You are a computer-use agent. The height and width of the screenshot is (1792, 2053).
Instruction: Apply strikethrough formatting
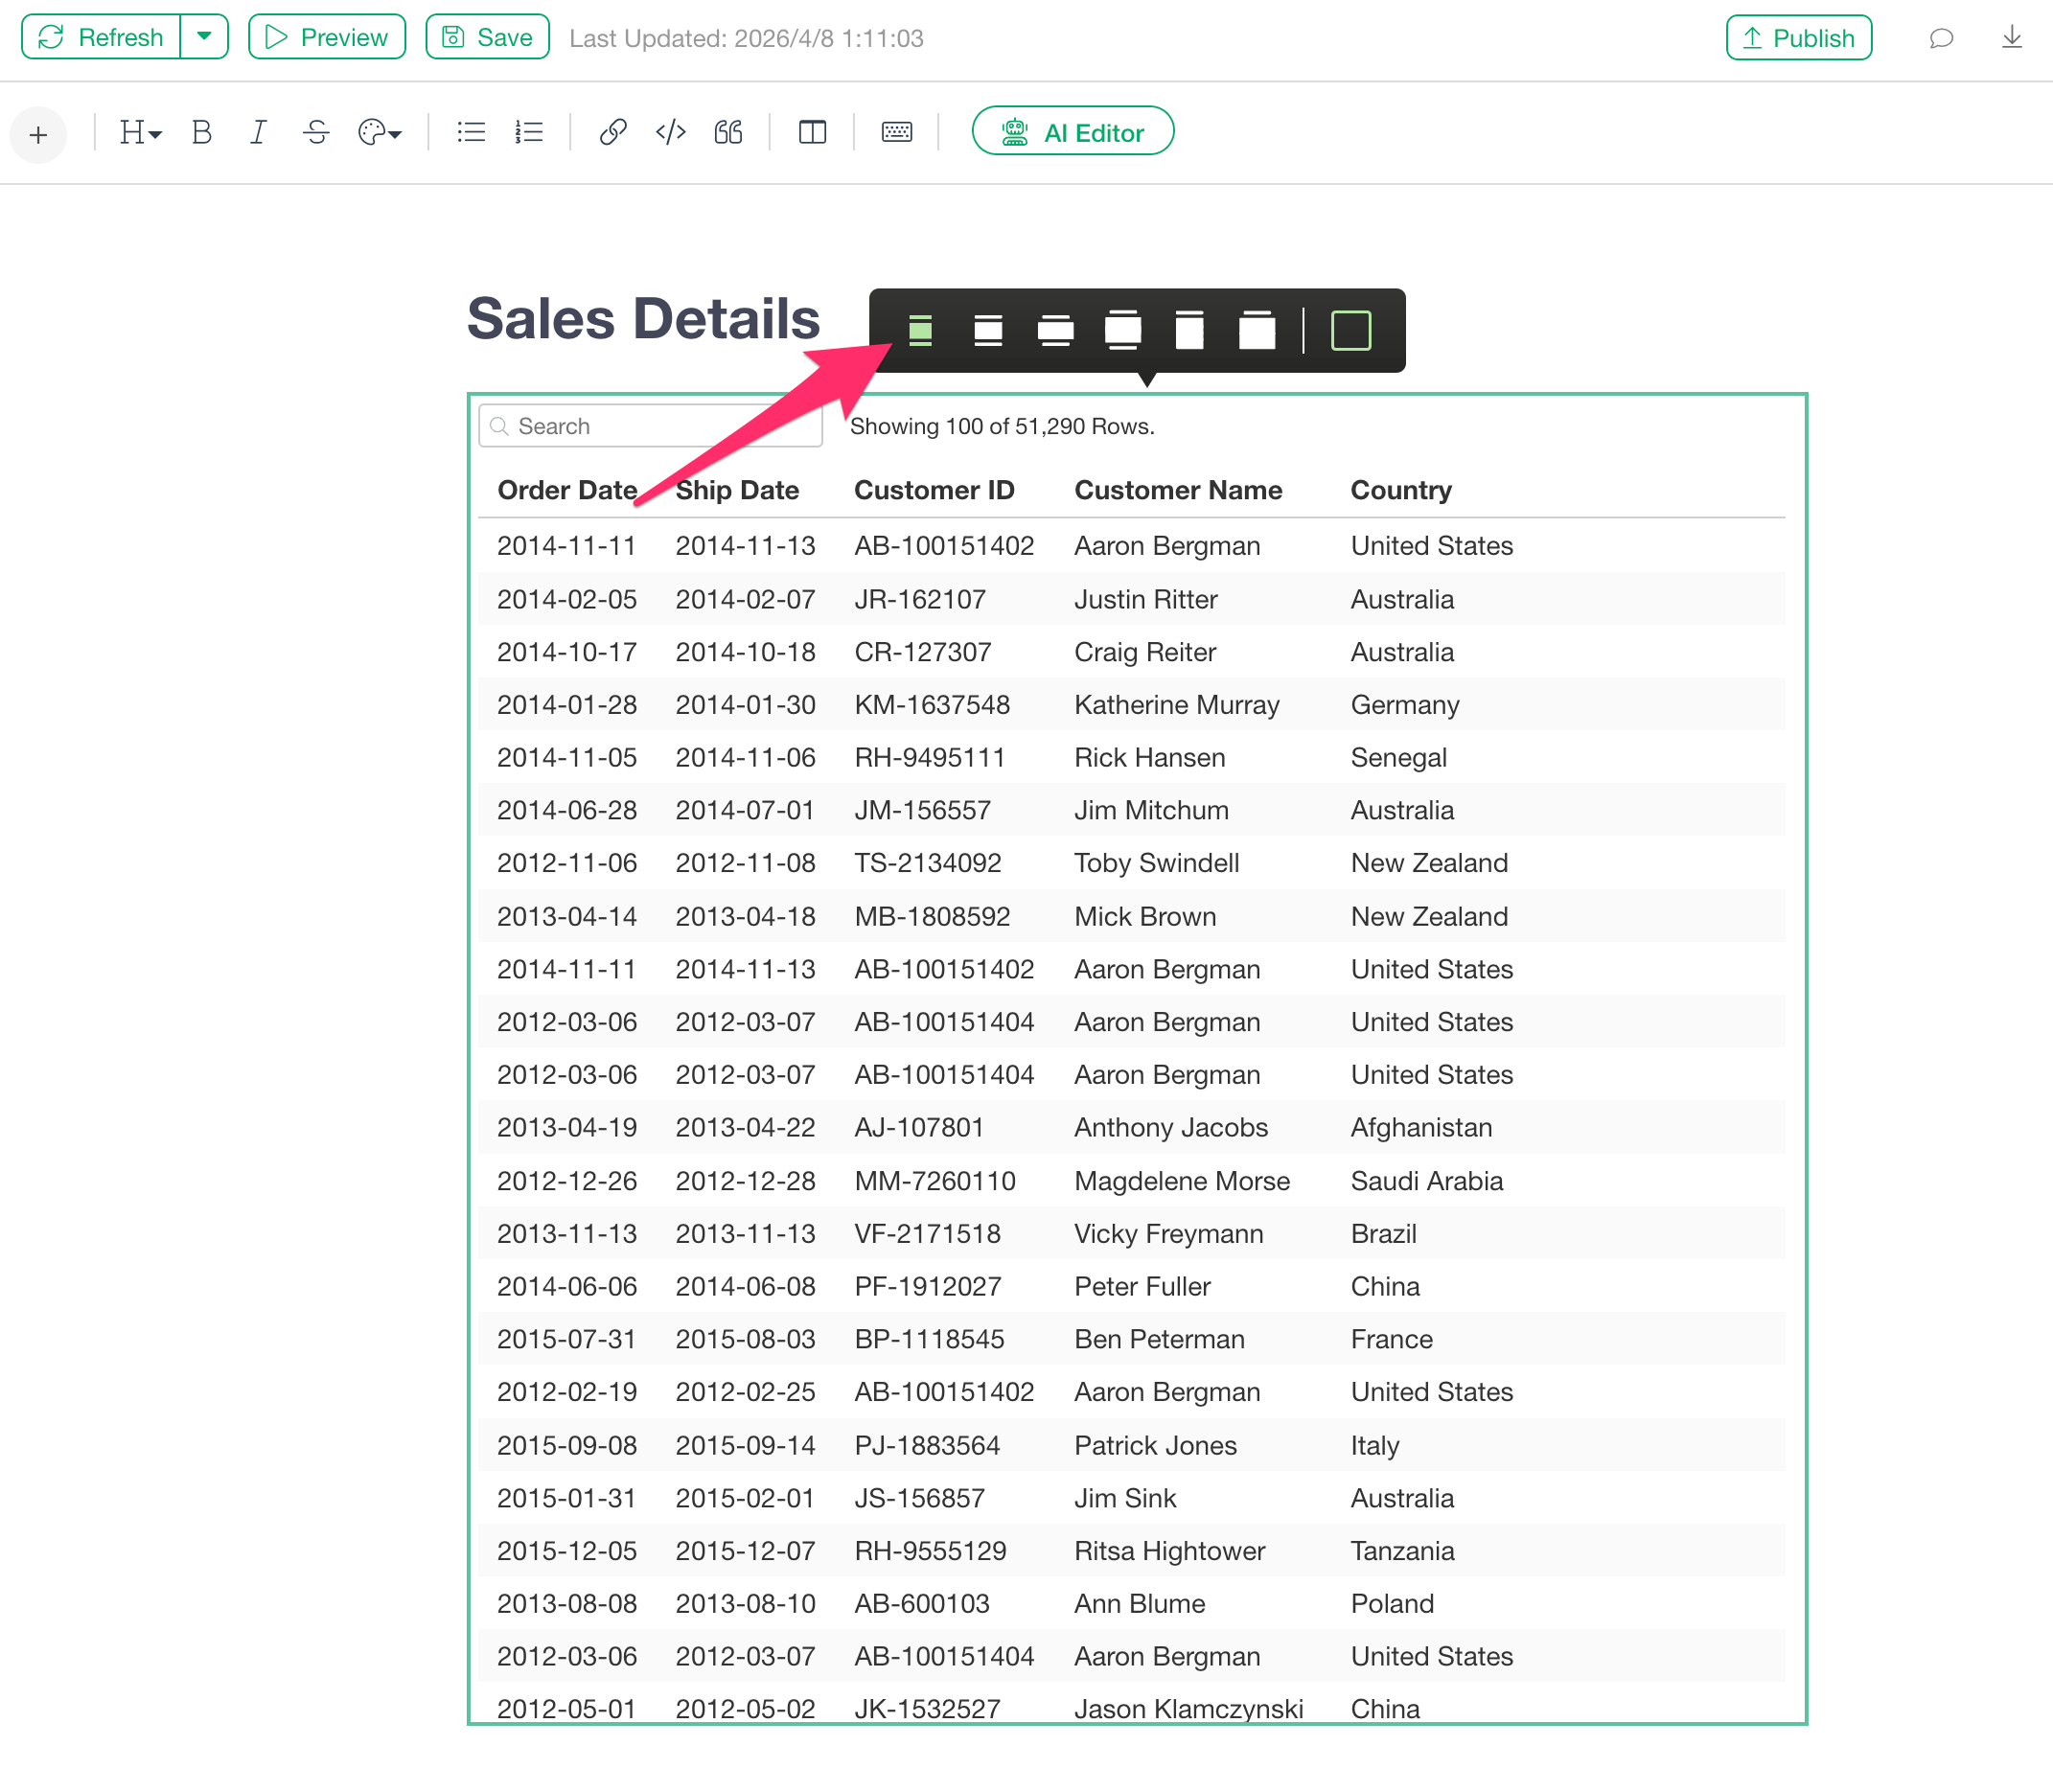[316, 132]
